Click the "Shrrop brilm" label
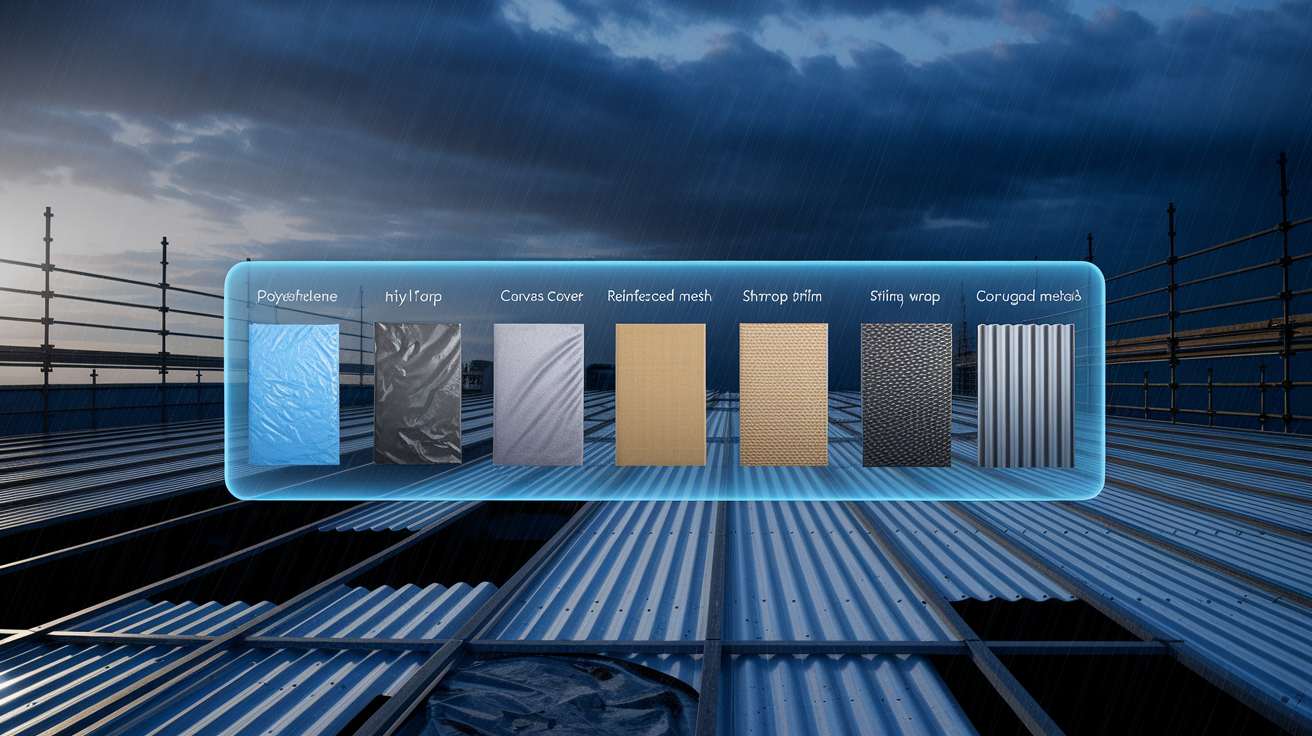Viewport: 1312px width, 736px height. (x=782, y=296)
